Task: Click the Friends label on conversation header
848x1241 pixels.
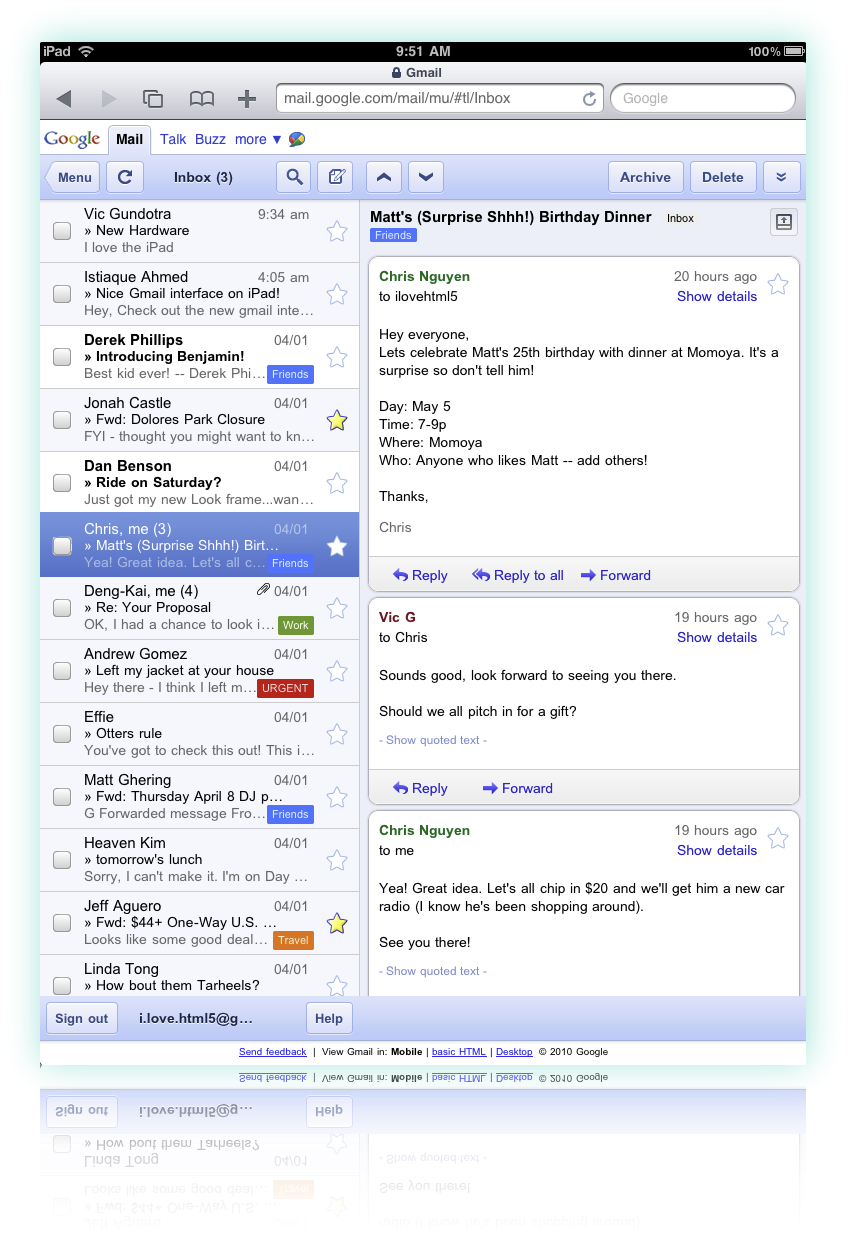Action: (393, 235)
